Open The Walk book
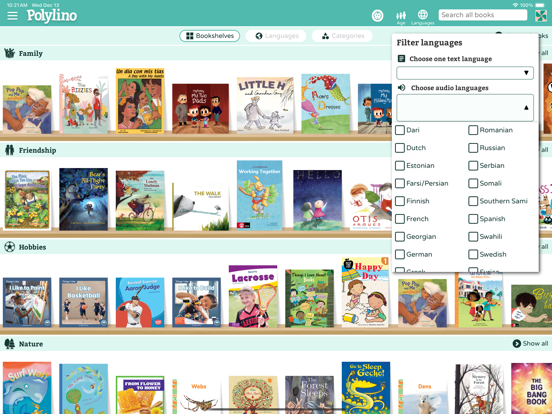 (200, 207)
